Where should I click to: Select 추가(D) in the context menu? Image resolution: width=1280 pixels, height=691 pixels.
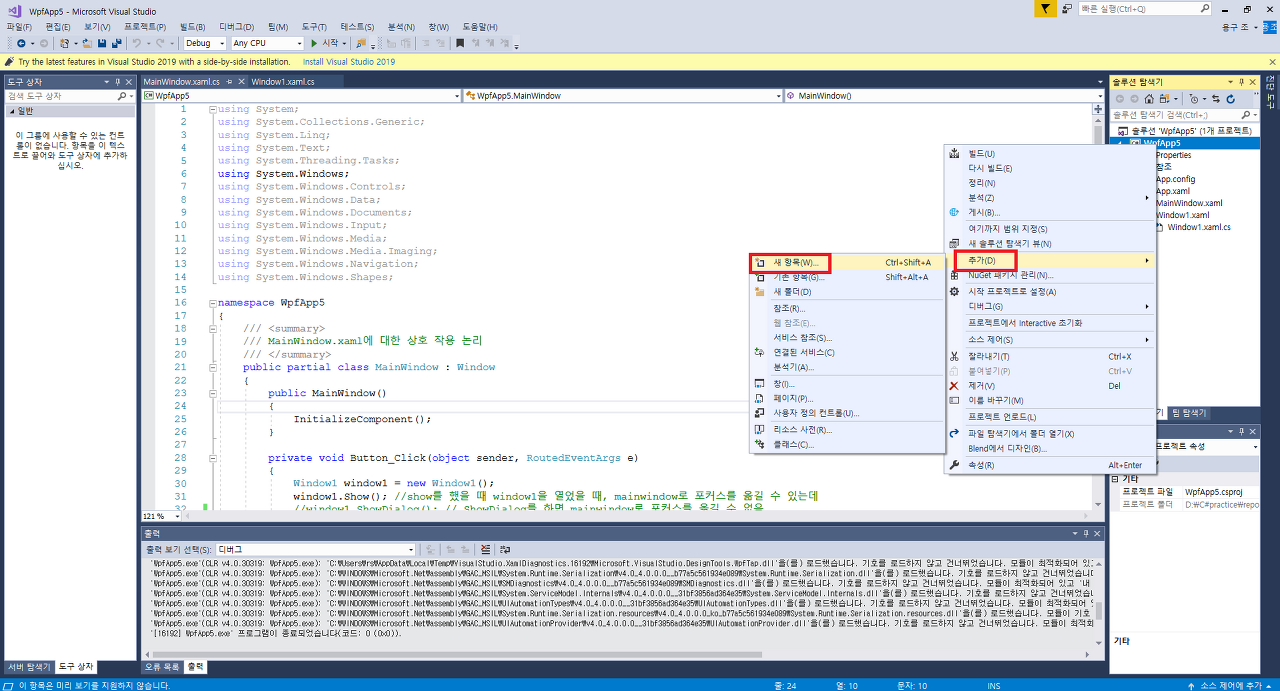[x=1049, y=260]
